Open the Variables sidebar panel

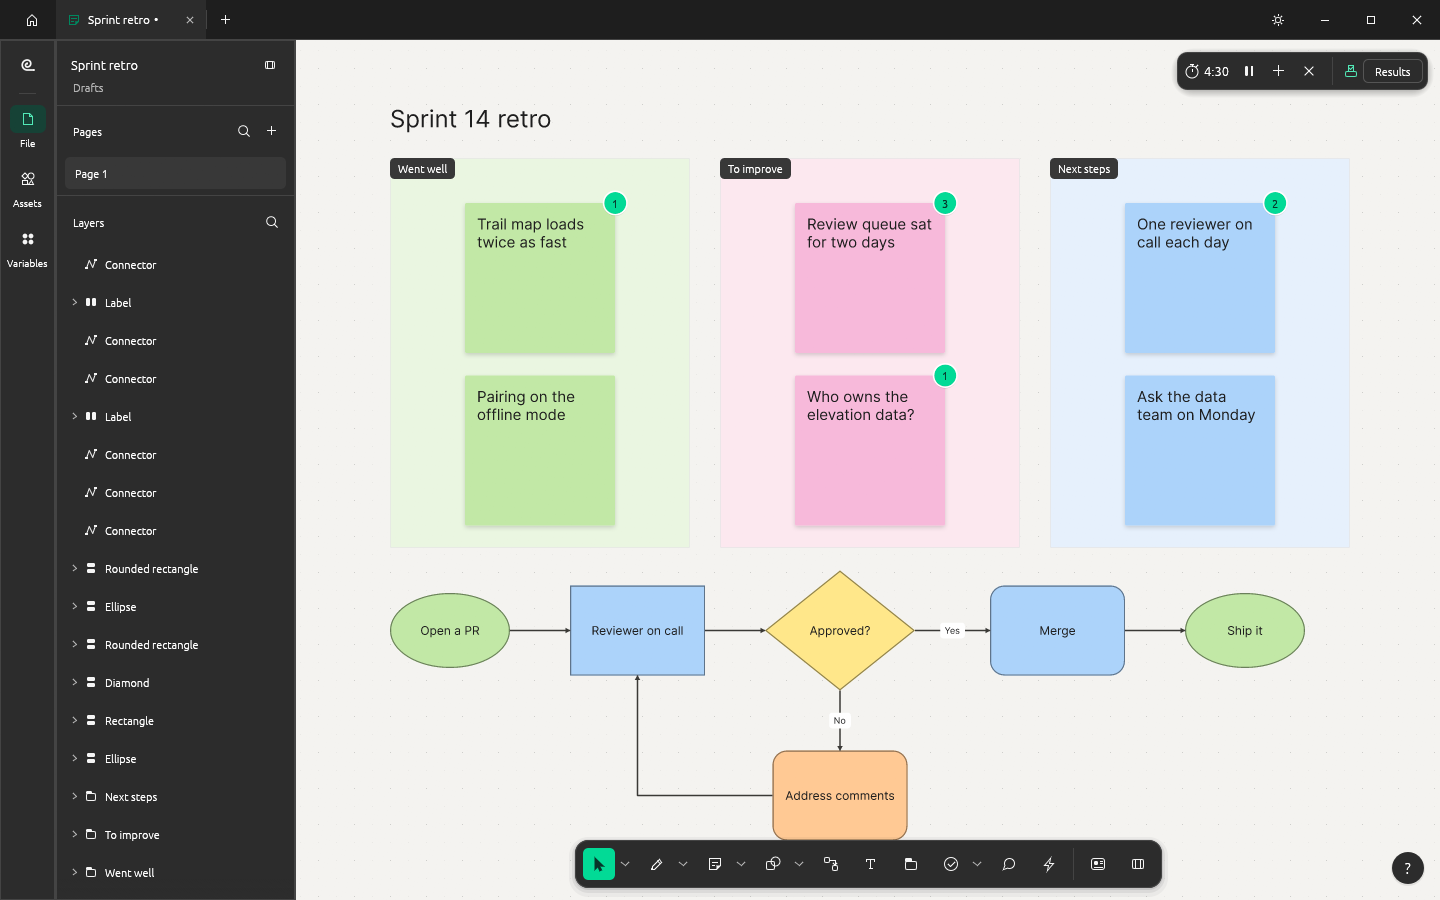coord(27,247)
